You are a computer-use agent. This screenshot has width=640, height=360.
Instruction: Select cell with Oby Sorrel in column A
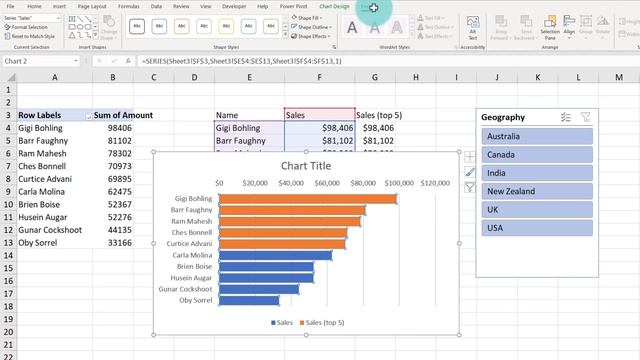(55, 243)
